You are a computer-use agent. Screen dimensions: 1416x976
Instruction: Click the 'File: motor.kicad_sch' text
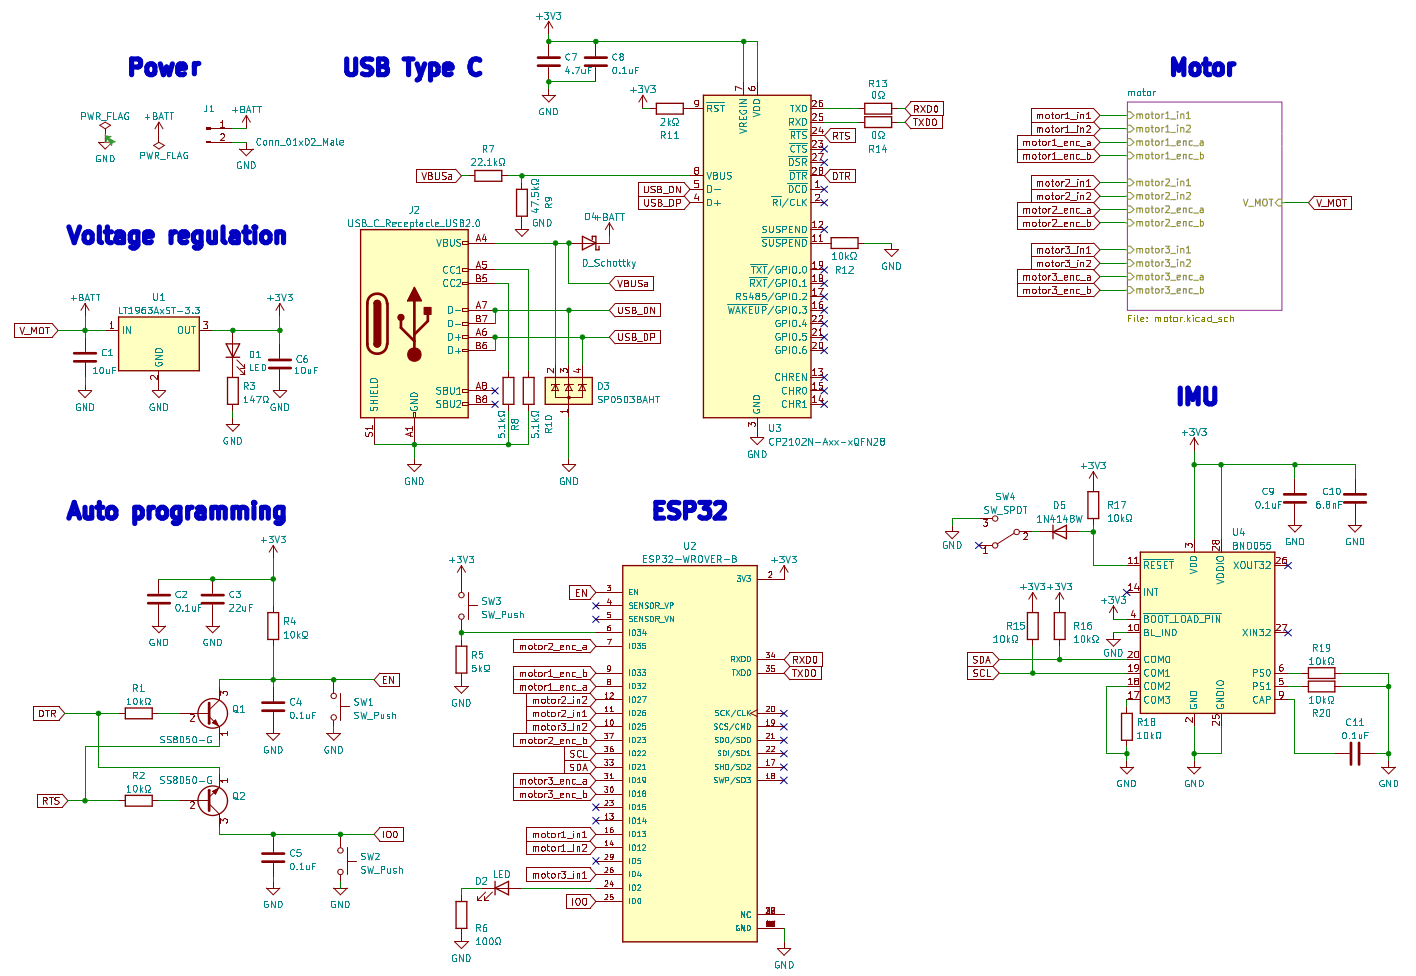[x=1181, y=319]
